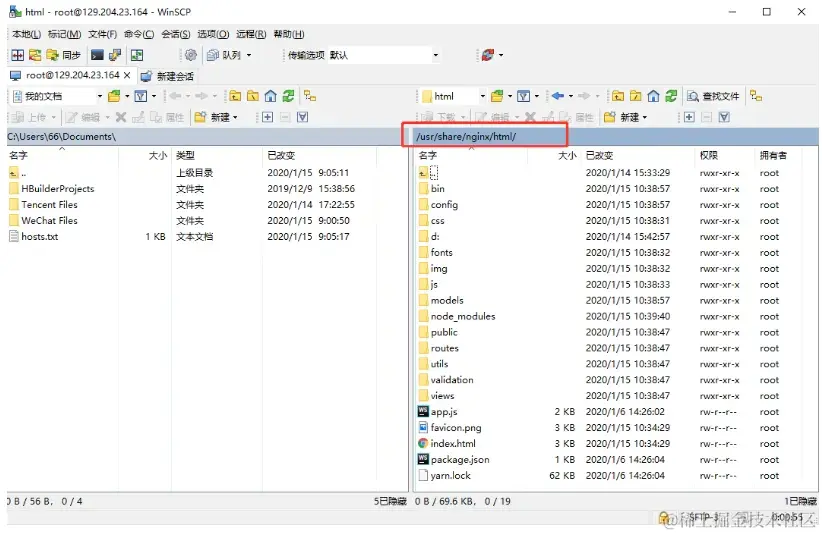
Task: Click the red-blue reconnect session icon
Action: [488, 55]
